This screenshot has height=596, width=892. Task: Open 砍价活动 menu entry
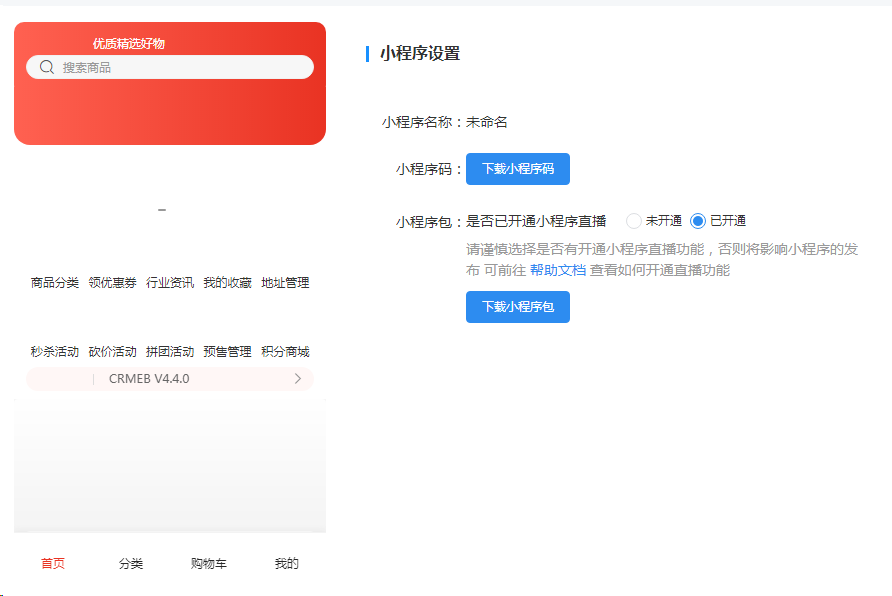point(112,351)
